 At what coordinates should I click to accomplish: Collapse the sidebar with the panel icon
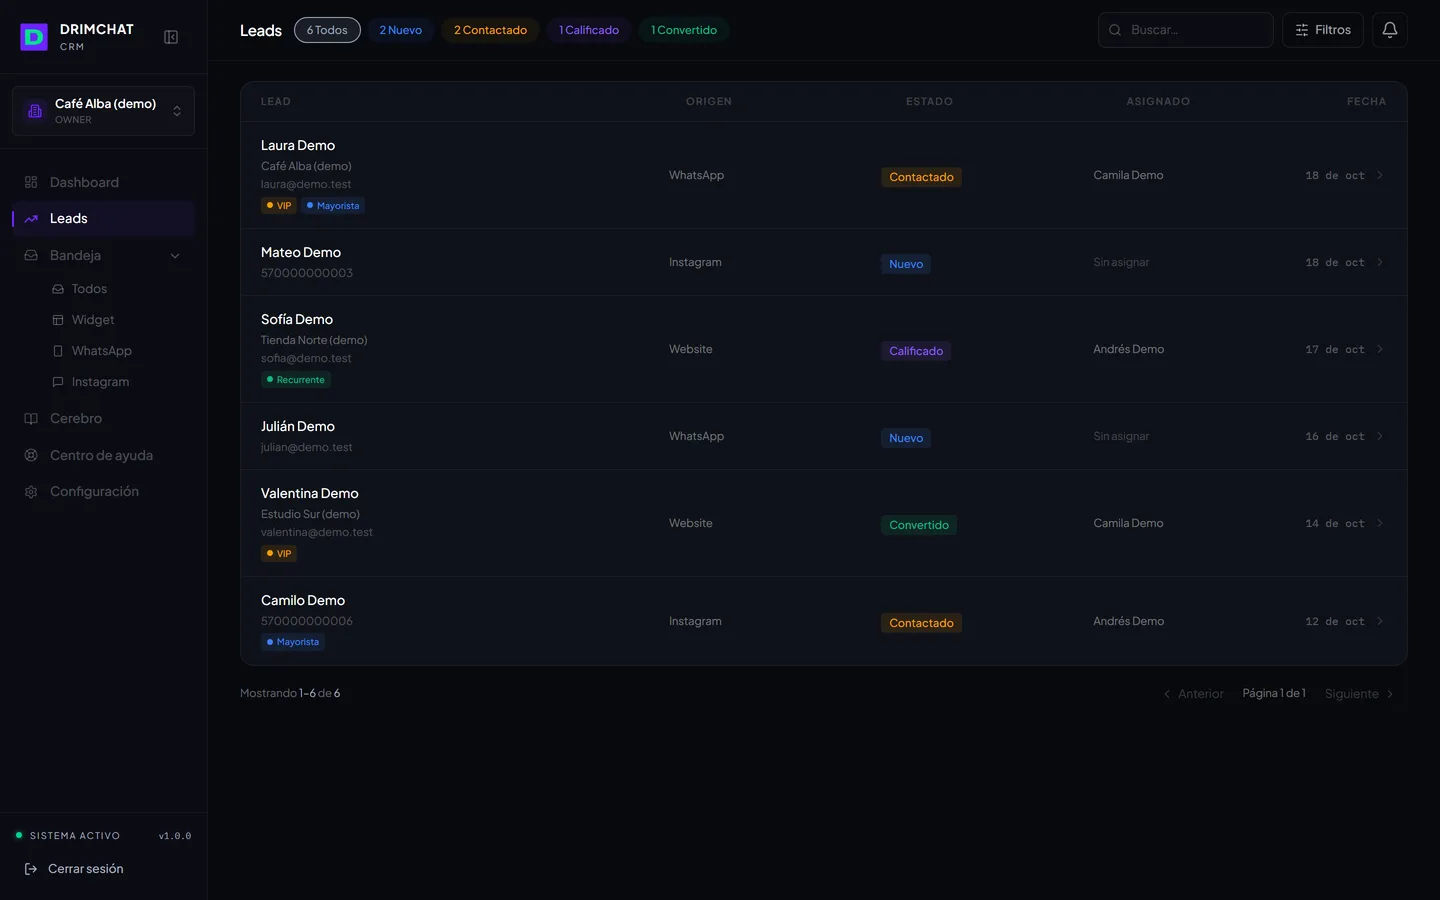click(171, 37)
